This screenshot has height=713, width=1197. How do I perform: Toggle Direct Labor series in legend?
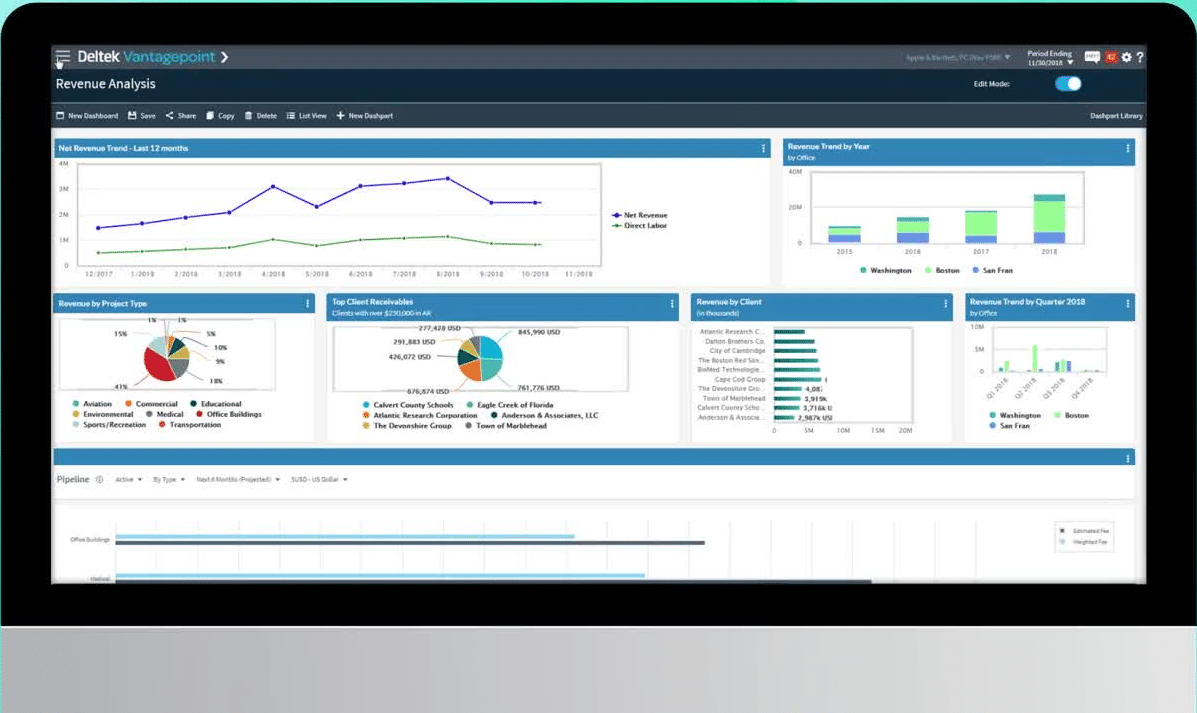pyautogui.click(x=640, y=226)
